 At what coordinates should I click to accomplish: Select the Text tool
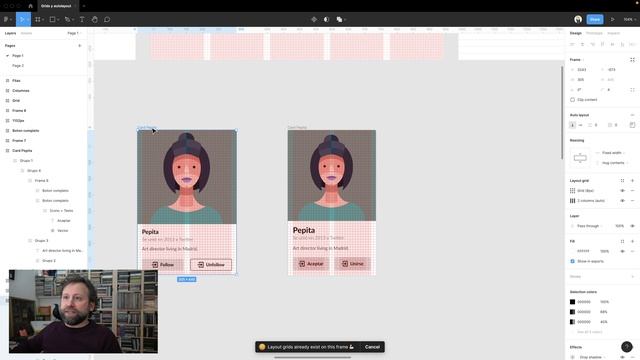[x=82, y=19]
